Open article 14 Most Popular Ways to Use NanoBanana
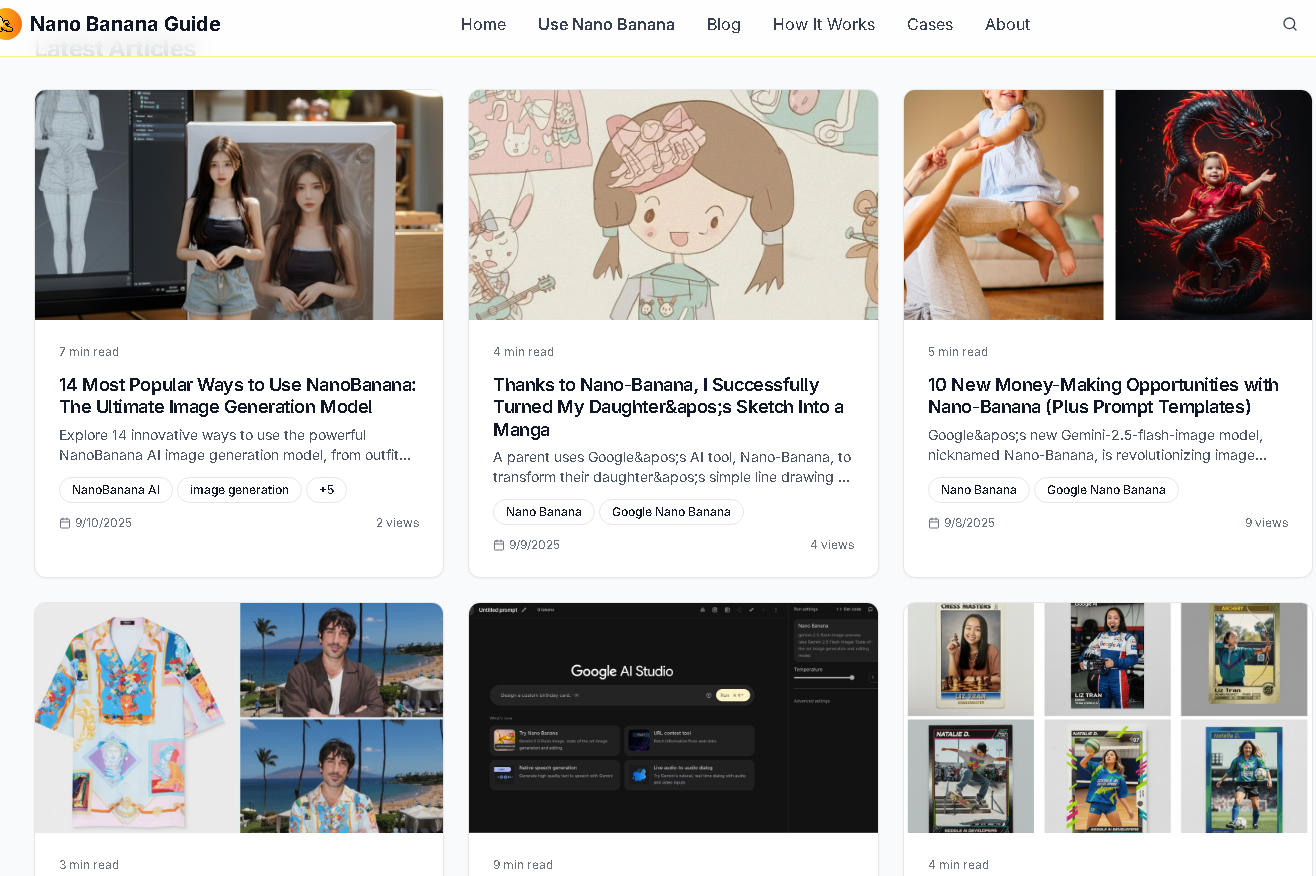Screen dimensions: 1316x876 coord(238,396)
